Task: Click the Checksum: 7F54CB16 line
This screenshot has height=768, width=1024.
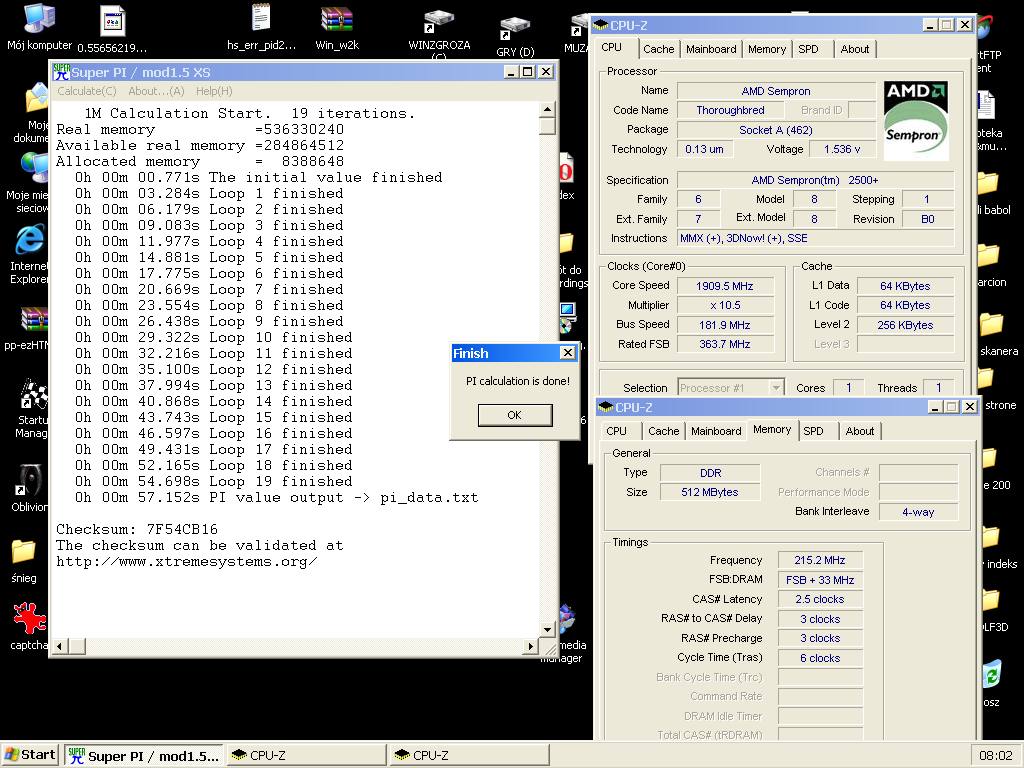Action: coord(137,530)
